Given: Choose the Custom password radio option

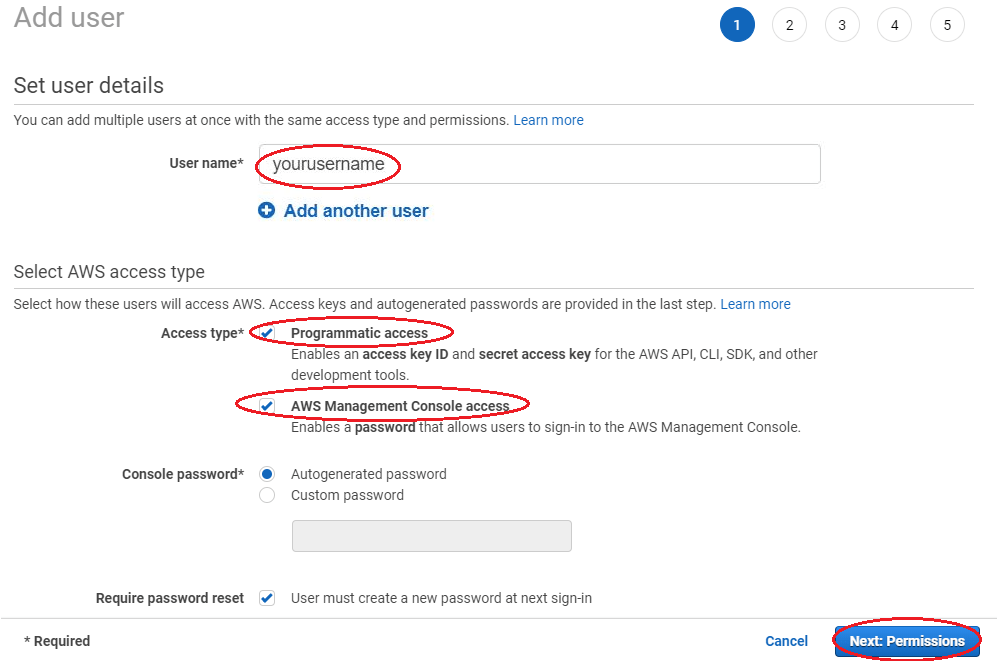Looking at the screenshot, I should [x=267, y=495].
